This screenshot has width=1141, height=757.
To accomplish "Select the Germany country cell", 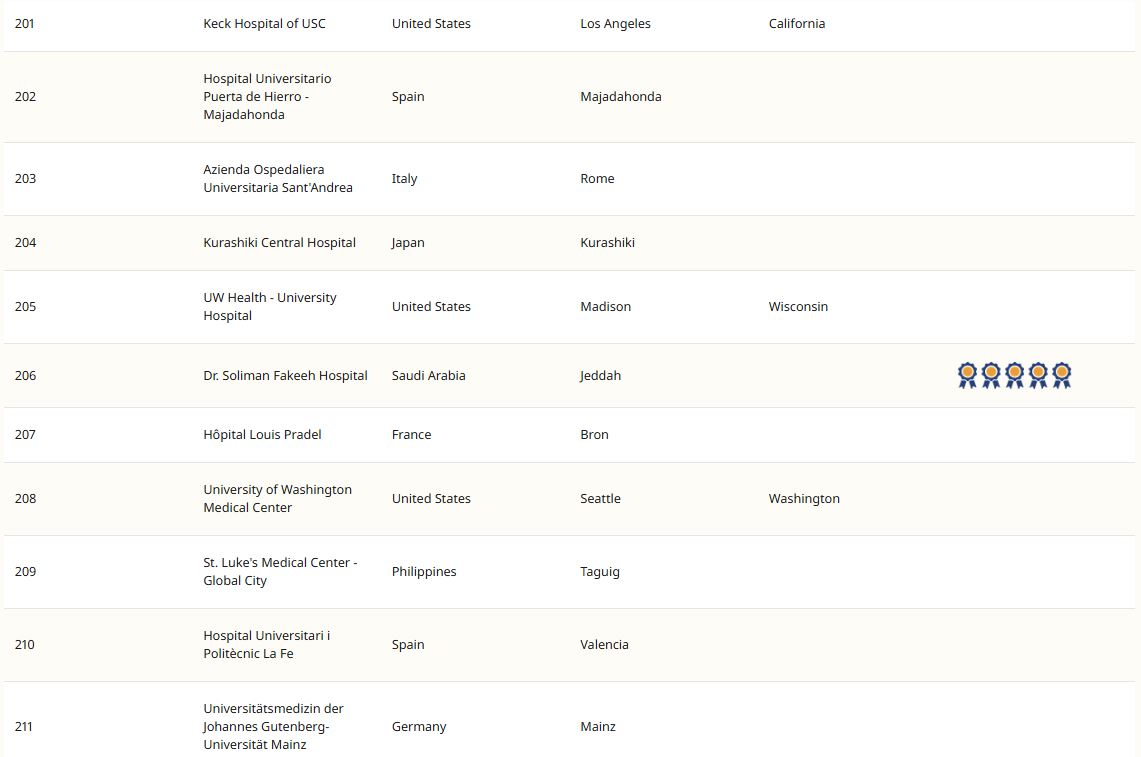I will pyautogui.click(x=419, y=727).
